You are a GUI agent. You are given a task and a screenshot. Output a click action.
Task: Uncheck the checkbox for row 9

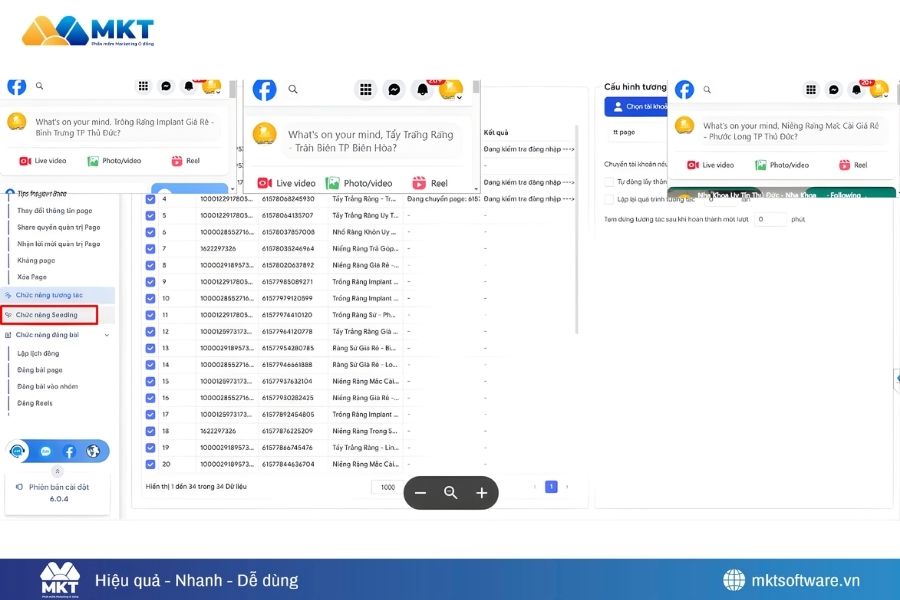coord(150,281)
